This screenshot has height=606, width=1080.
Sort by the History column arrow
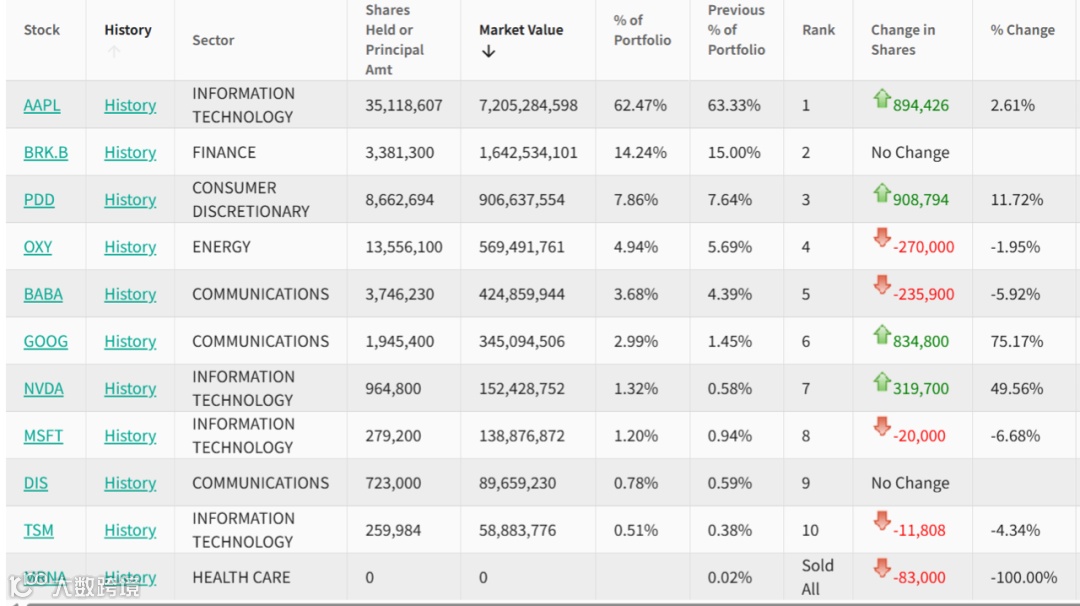[x=113, y=52]
